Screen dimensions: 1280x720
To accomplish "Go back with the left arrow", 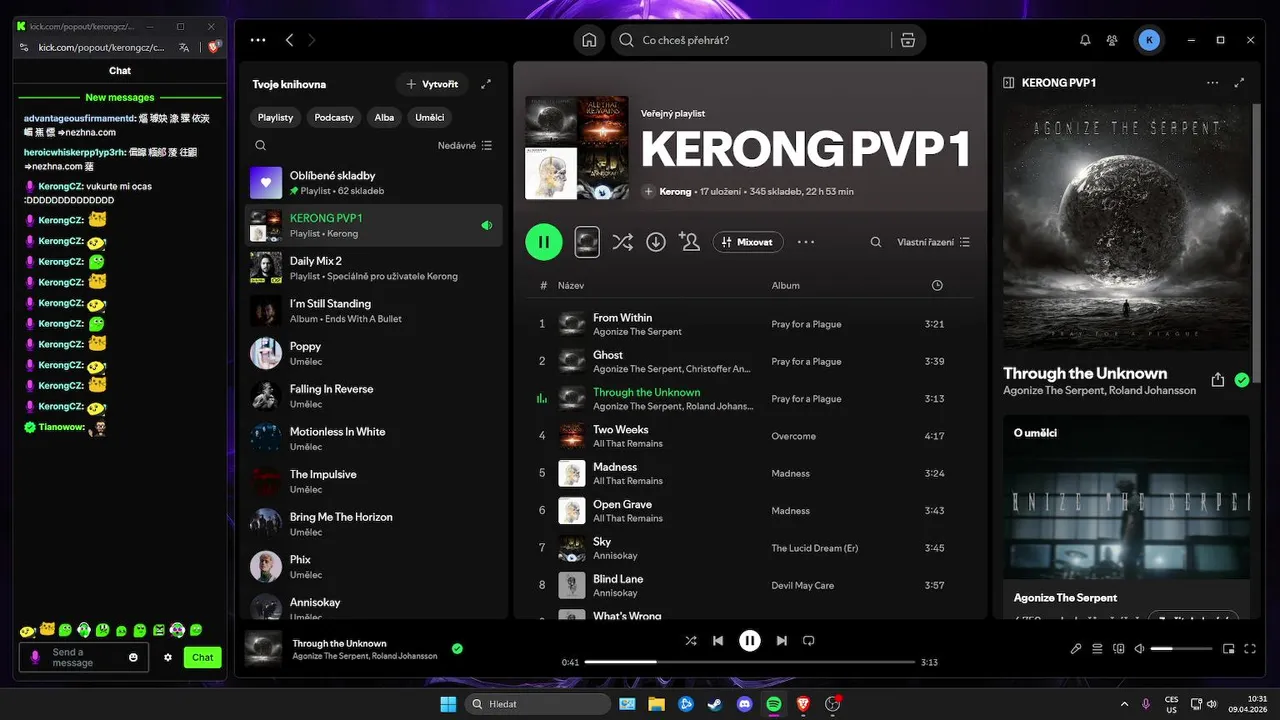I will 289,40.
